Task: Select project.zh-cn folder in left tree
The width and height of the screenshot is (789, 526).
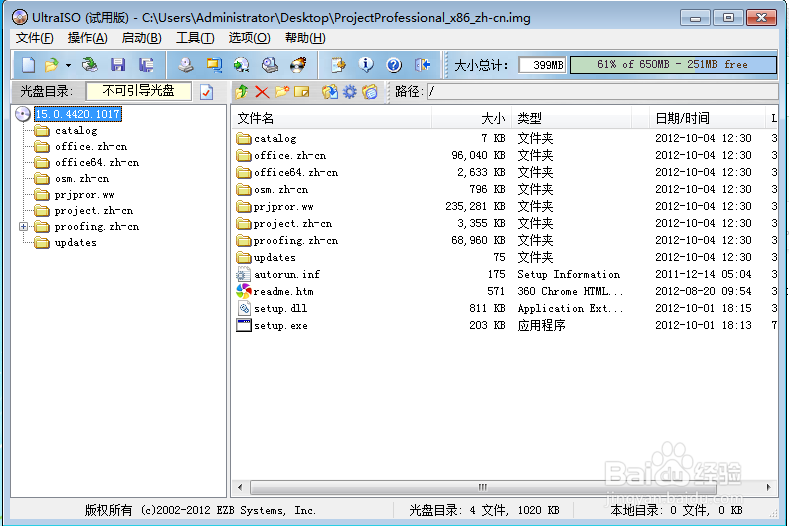Action: (x=94, y=210)
